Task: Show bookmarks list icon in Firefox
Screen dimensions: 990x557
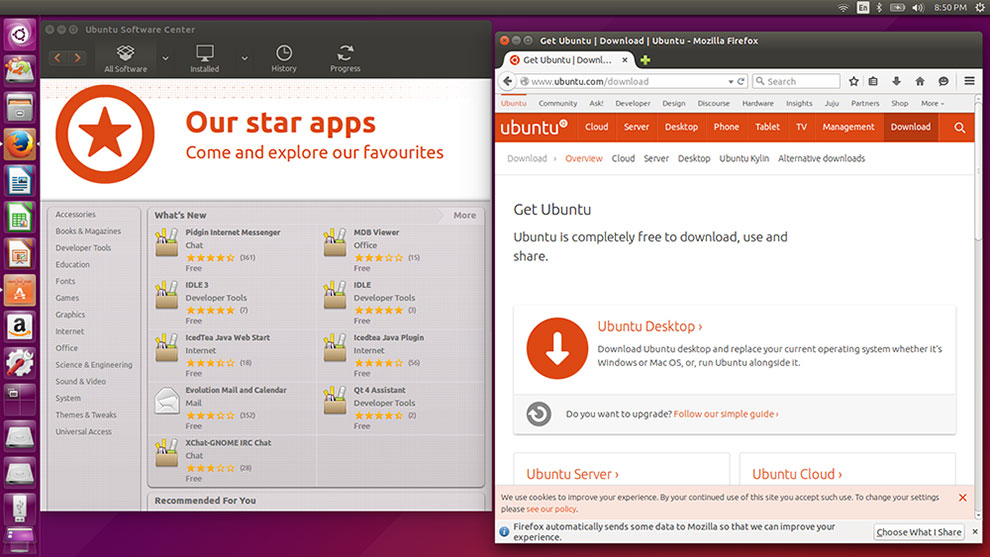Action: coord(873,81)
